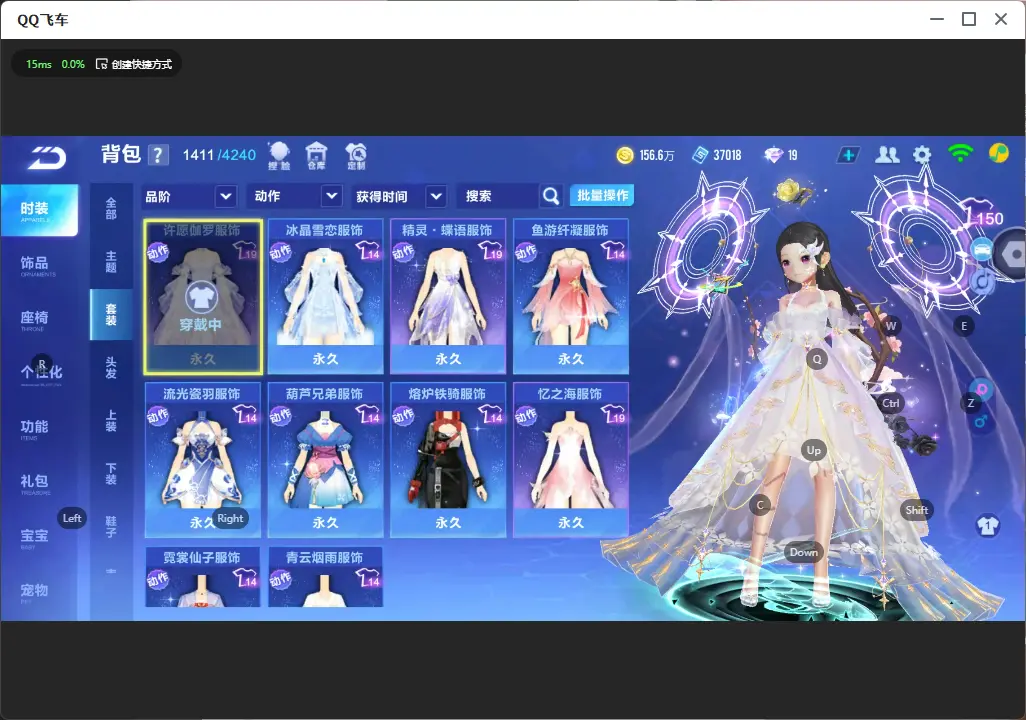Click the purple diamond currency icon
Screen dimensions: 1026x720
(x=773, y=155)
